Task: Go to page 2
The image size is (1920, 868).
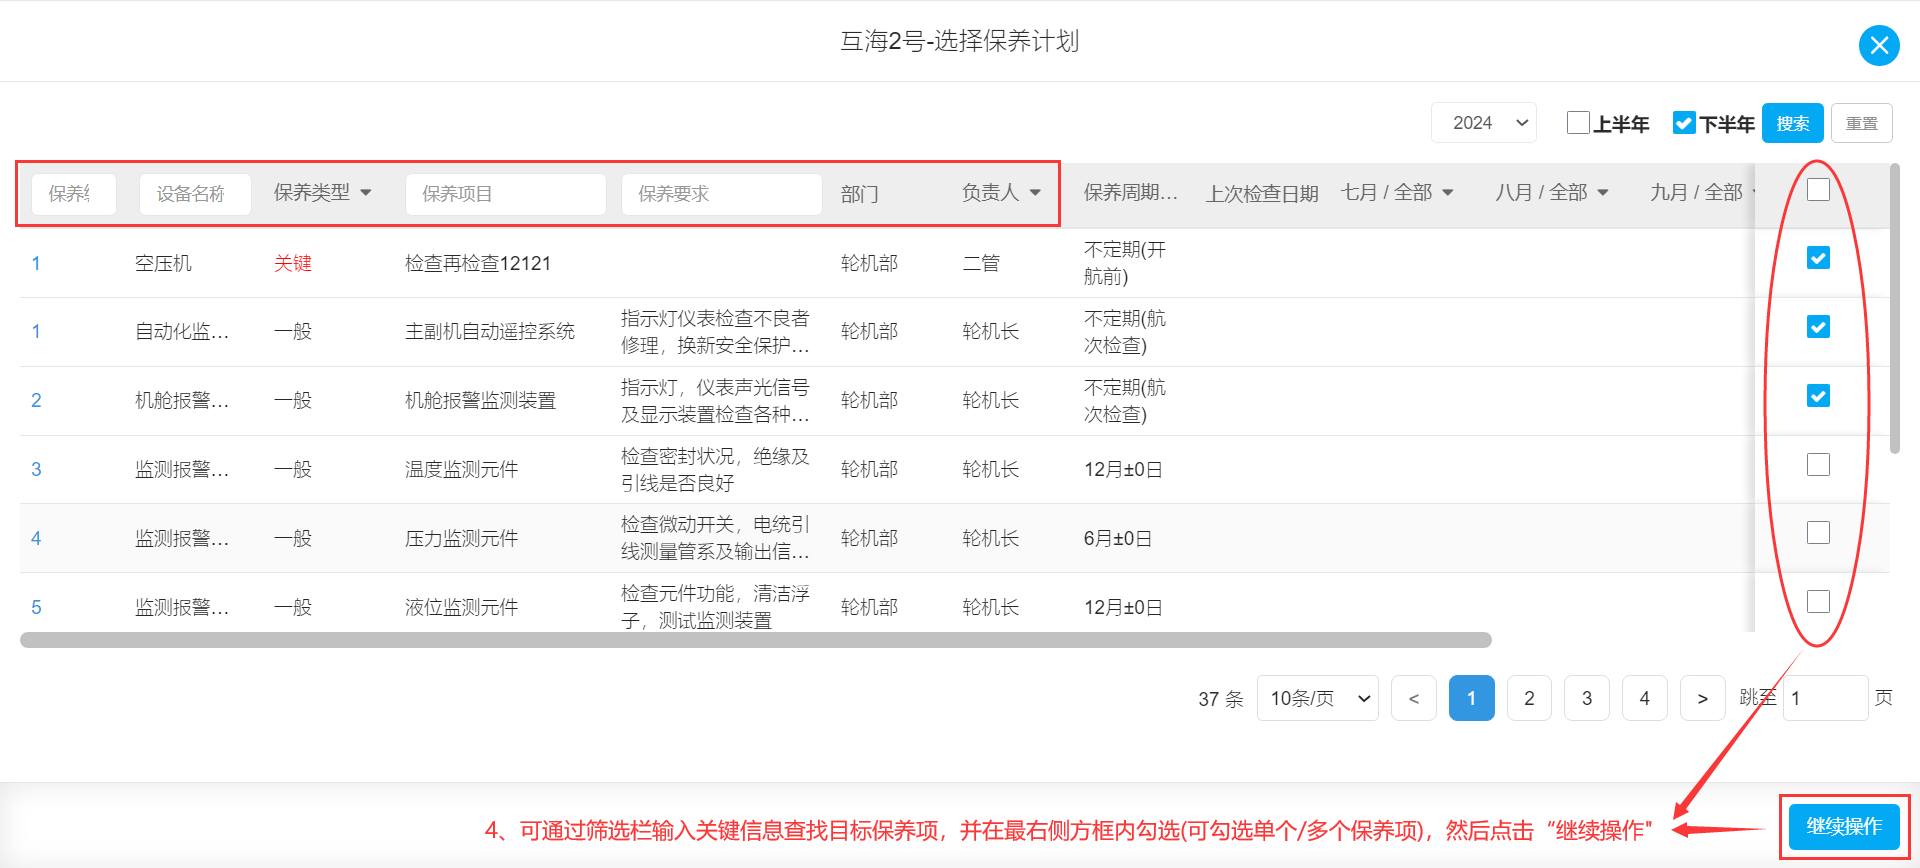Action: [x=1529, y=698]
